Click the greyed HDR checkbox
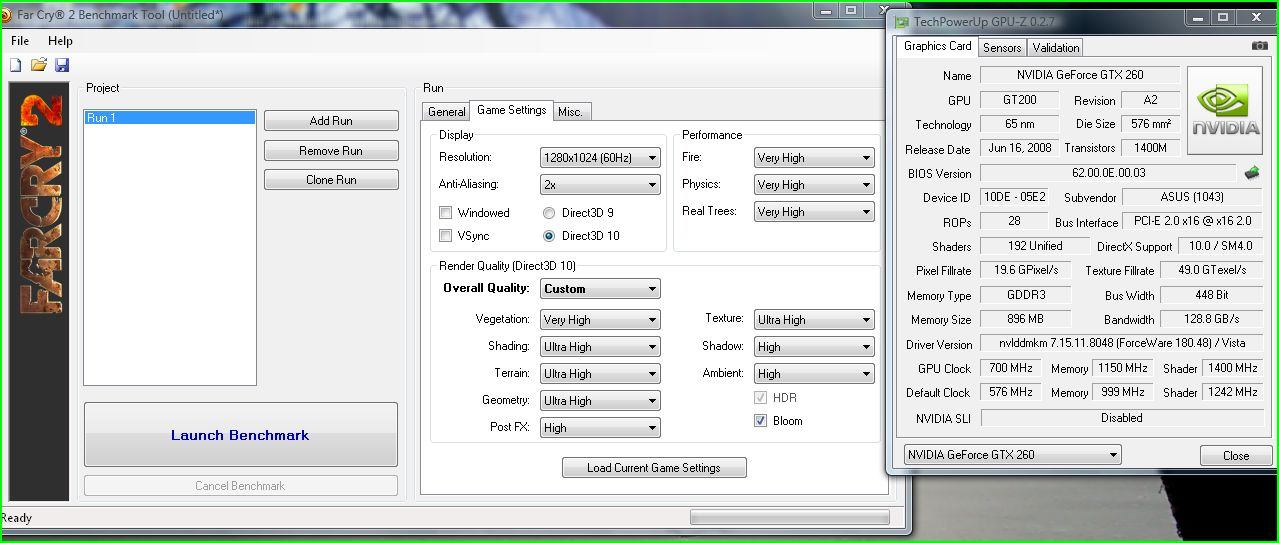 [x=761, y=398]
